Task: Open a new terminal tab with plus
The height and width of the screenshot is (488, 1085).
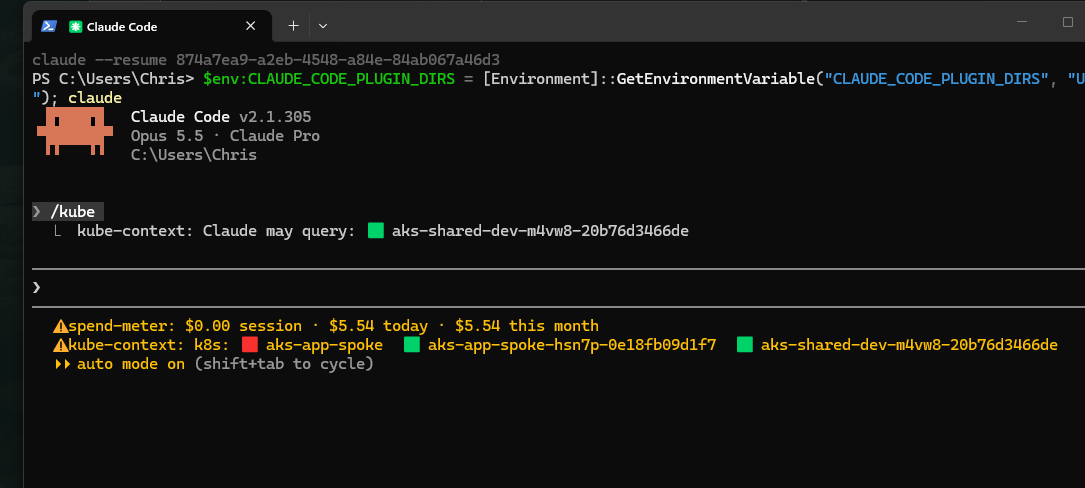Action: tap(293, 26)
